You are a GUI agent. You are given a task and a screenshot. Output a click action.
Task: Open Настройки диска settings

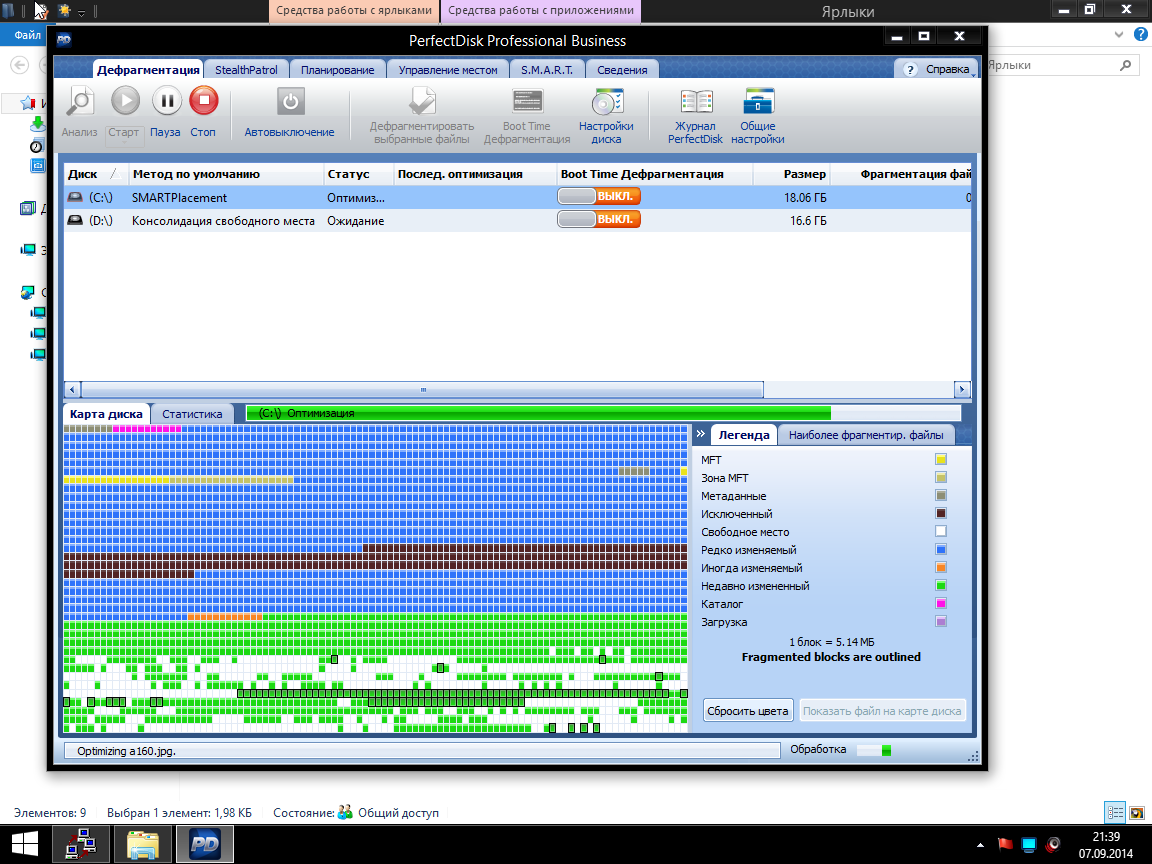point(607,102)
